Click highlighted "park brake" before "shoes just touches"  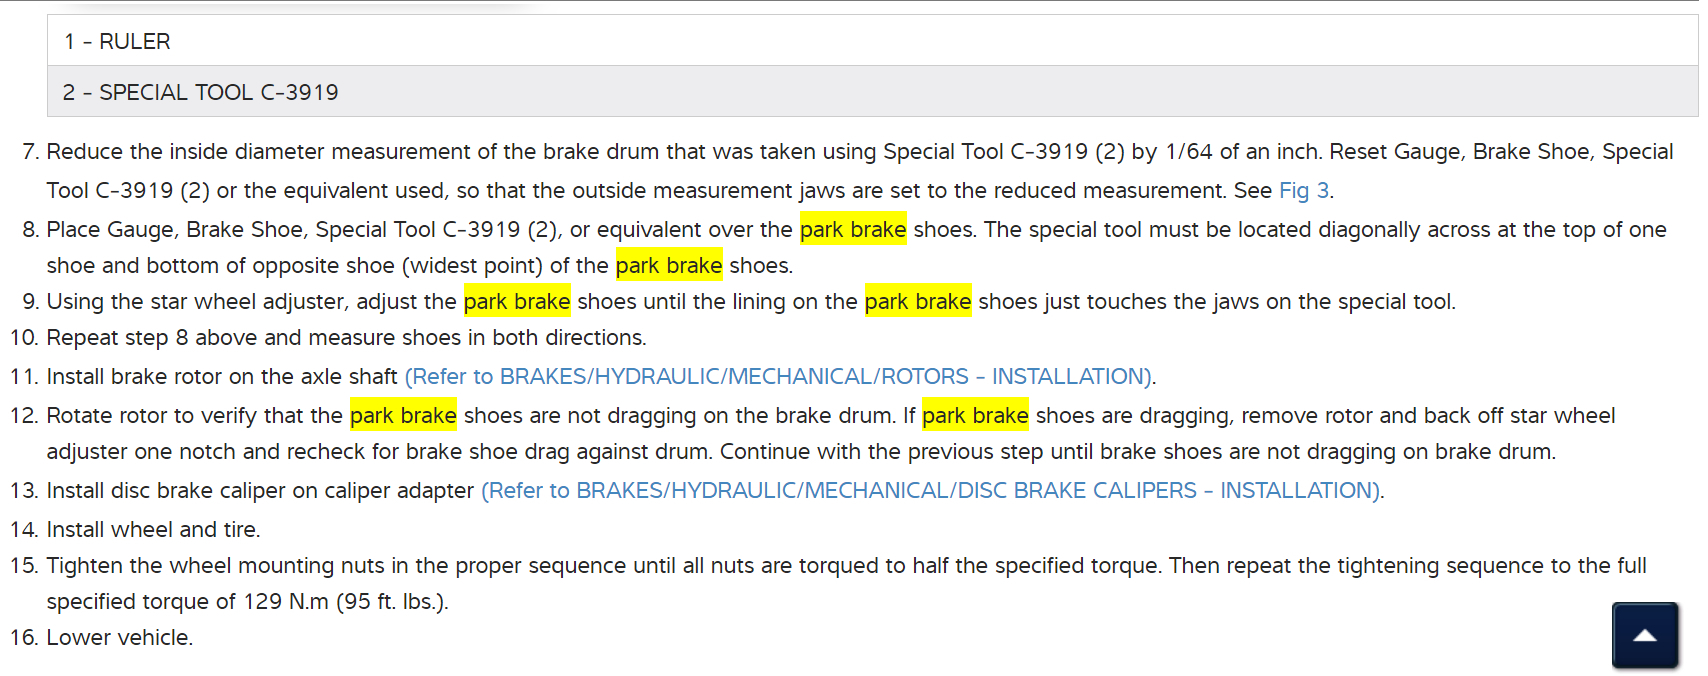[918, 301]
